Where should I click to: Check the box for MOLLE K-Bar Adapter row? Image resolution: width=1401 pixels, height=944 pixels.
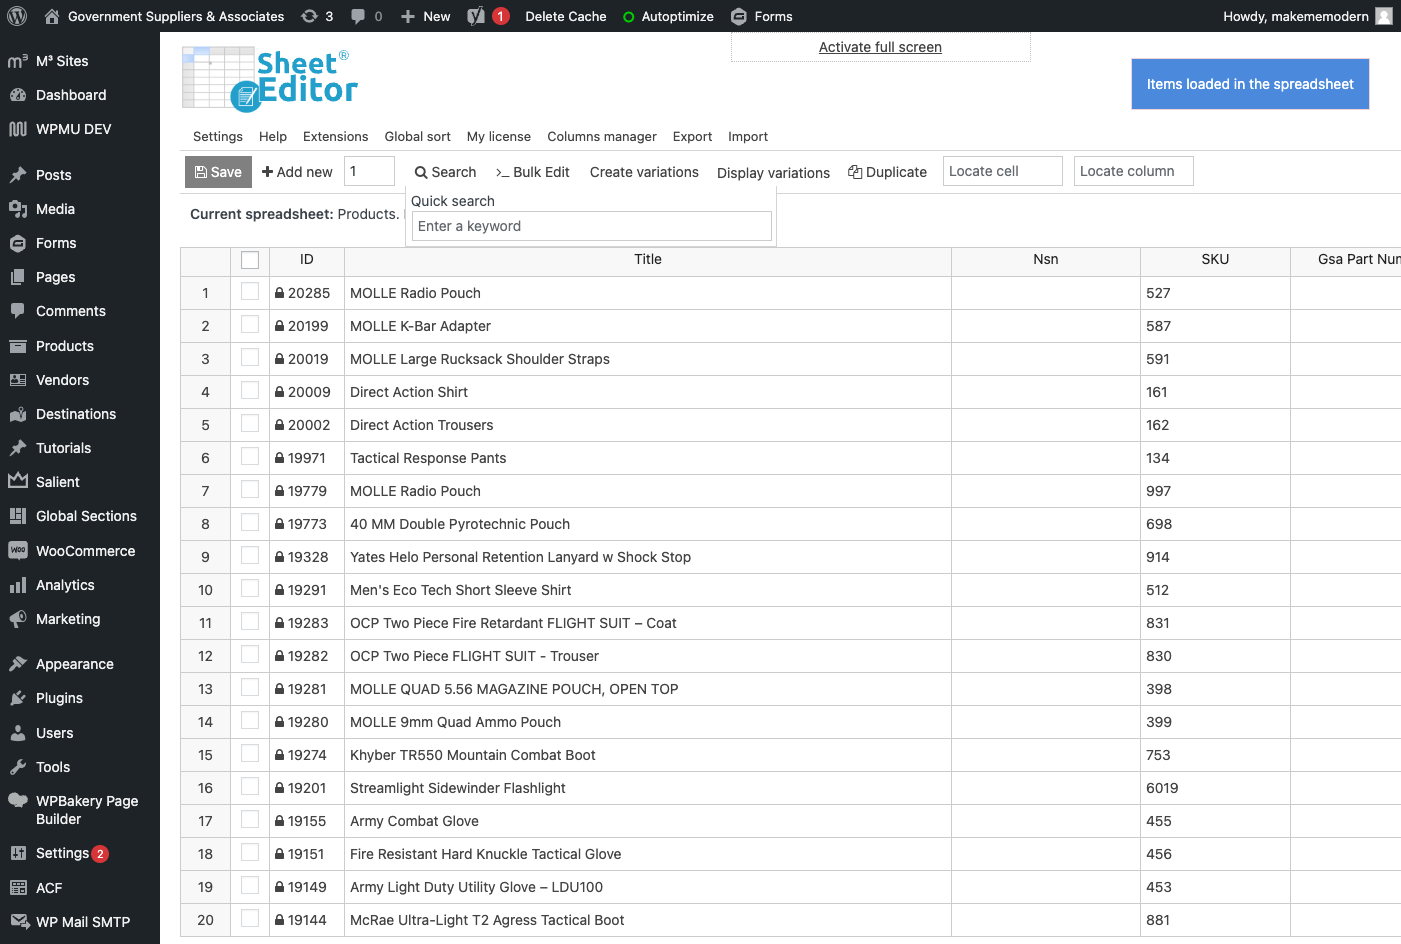(250, 325)
